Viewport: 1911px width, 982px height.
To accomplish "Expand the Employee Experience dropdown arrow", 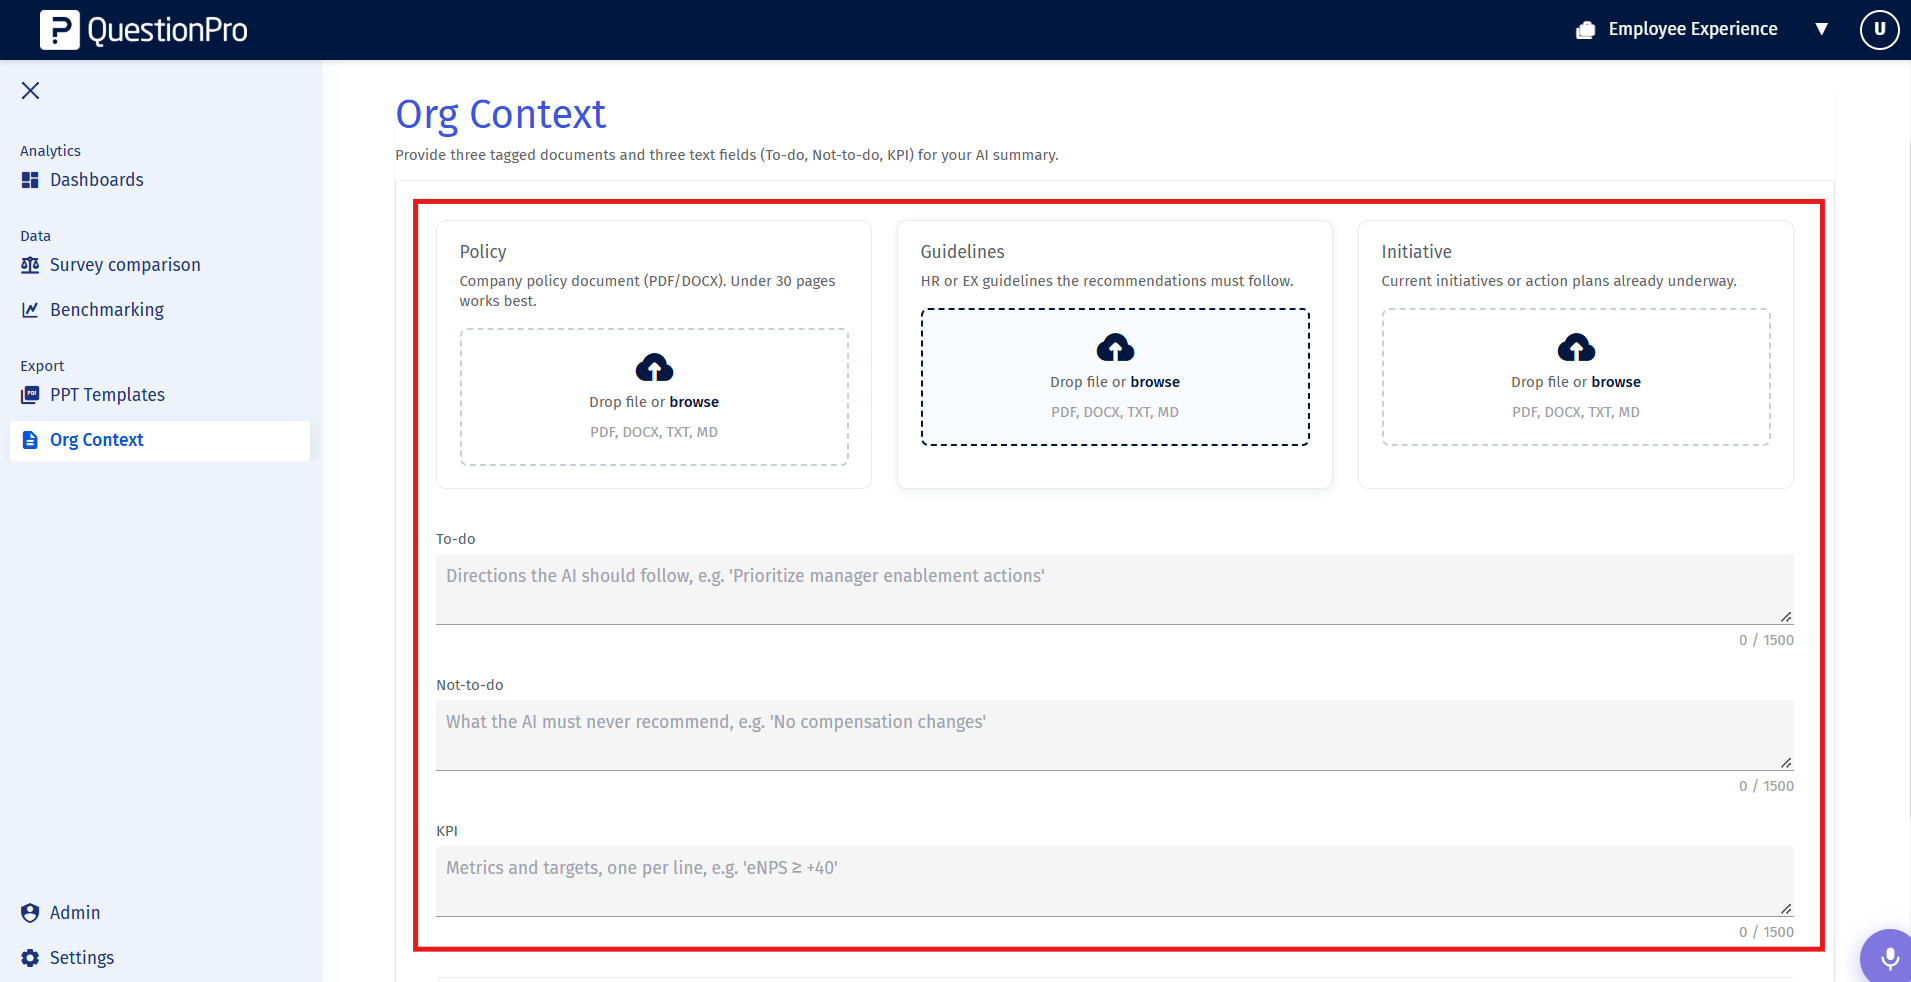I will tap(1822, 30).
